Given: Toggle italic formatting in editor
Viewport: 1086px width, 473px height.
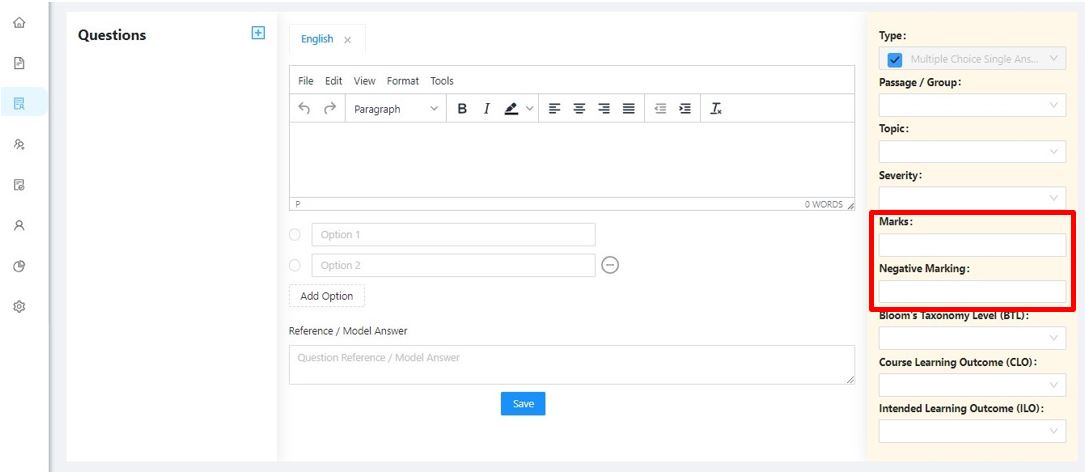Looking at the screenshot, I should point(486,109).
